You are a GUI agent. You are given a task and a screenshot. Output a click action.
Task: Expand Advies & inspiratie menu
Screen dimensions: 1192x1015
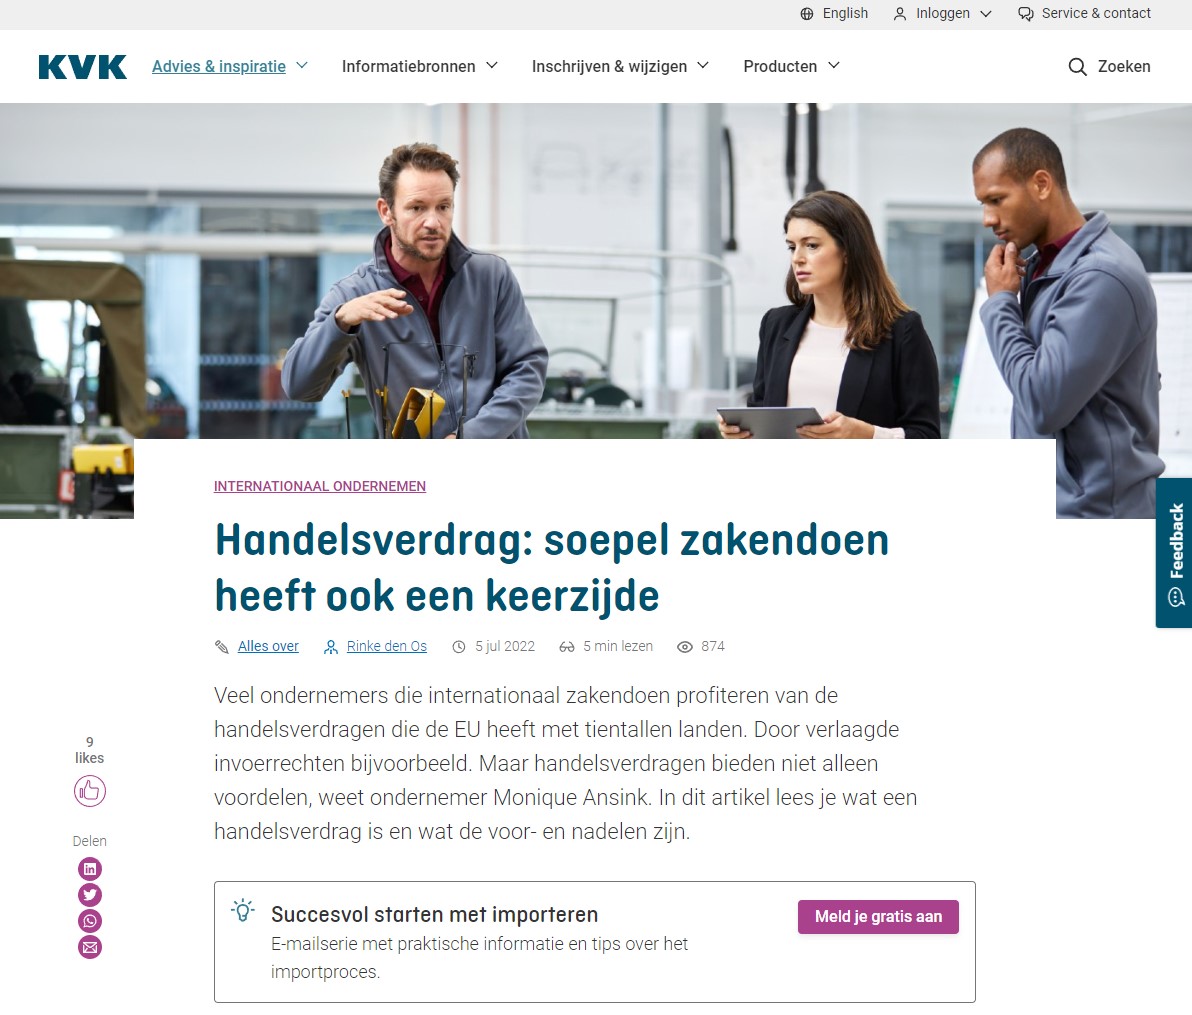(230, 66)
